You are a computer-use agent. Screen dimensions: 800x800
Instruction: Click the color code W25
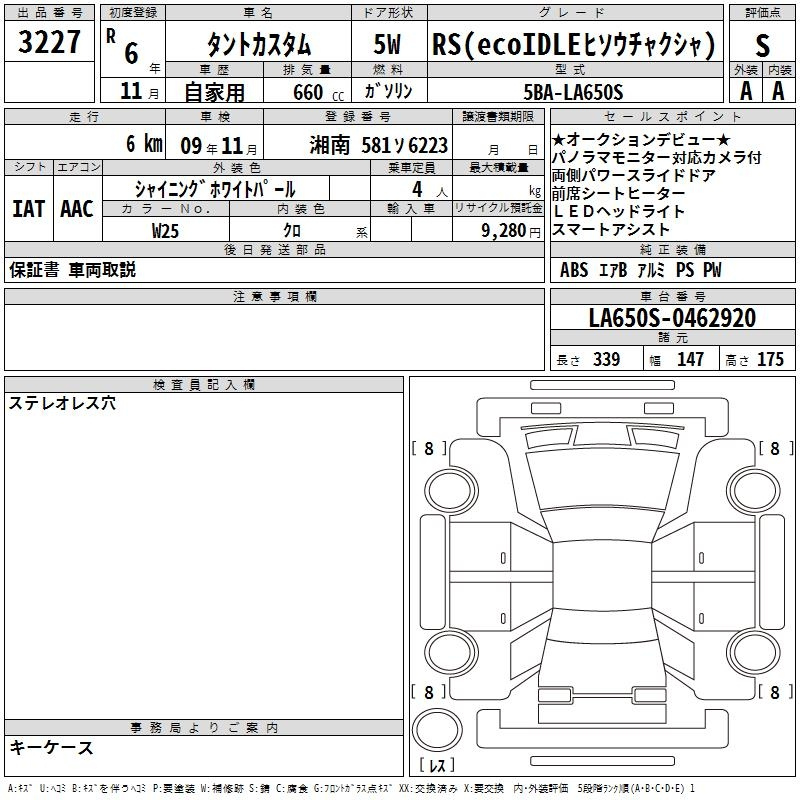(166, 229)
